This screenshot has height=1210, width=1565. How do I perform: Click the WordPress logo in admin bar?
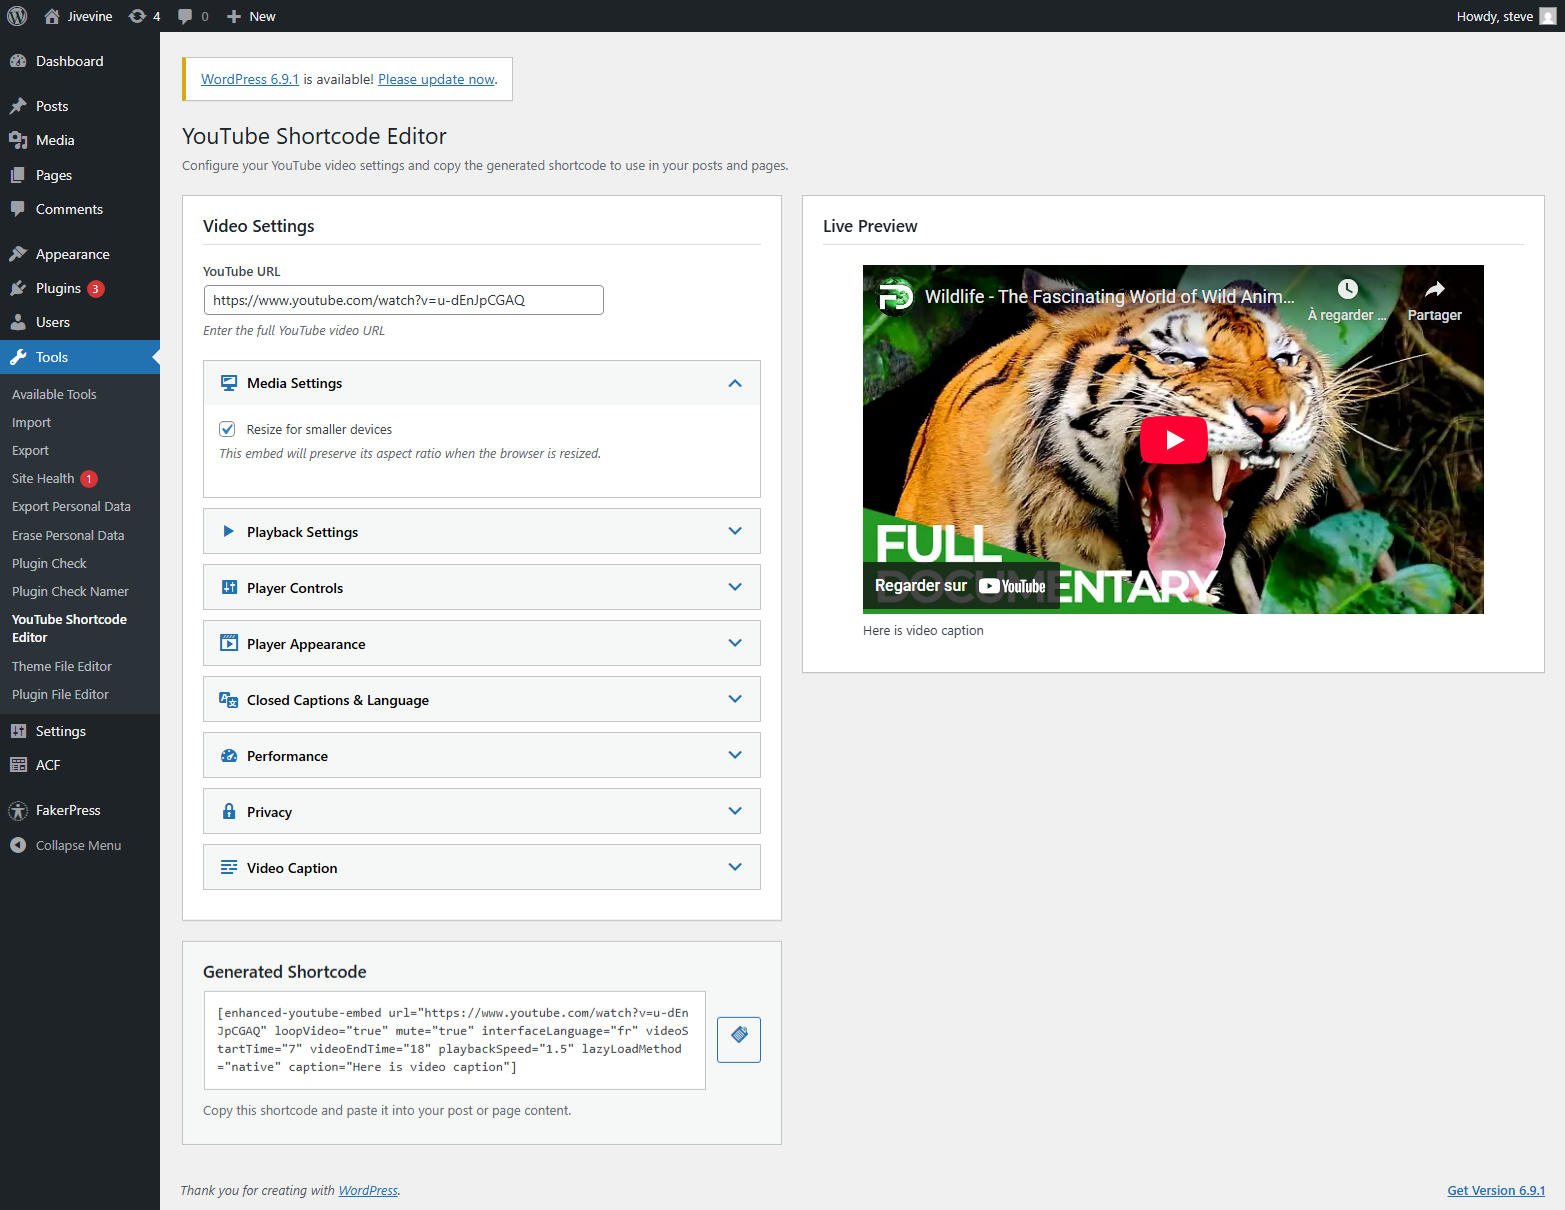click(17, 16)
